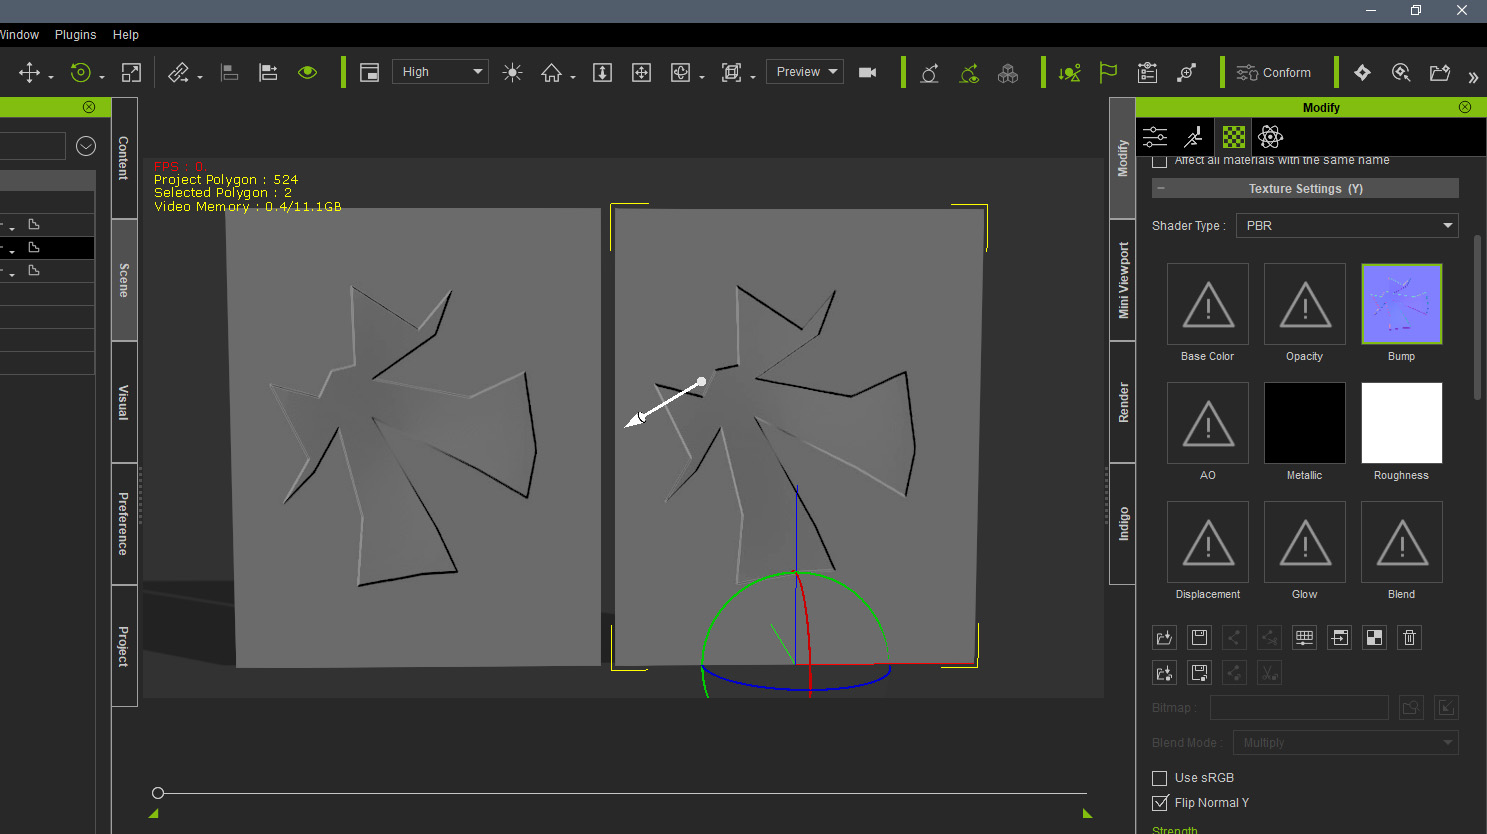Click the green path-follow eye icon
Screen dimensions: 1487x834
pos(969,72)
